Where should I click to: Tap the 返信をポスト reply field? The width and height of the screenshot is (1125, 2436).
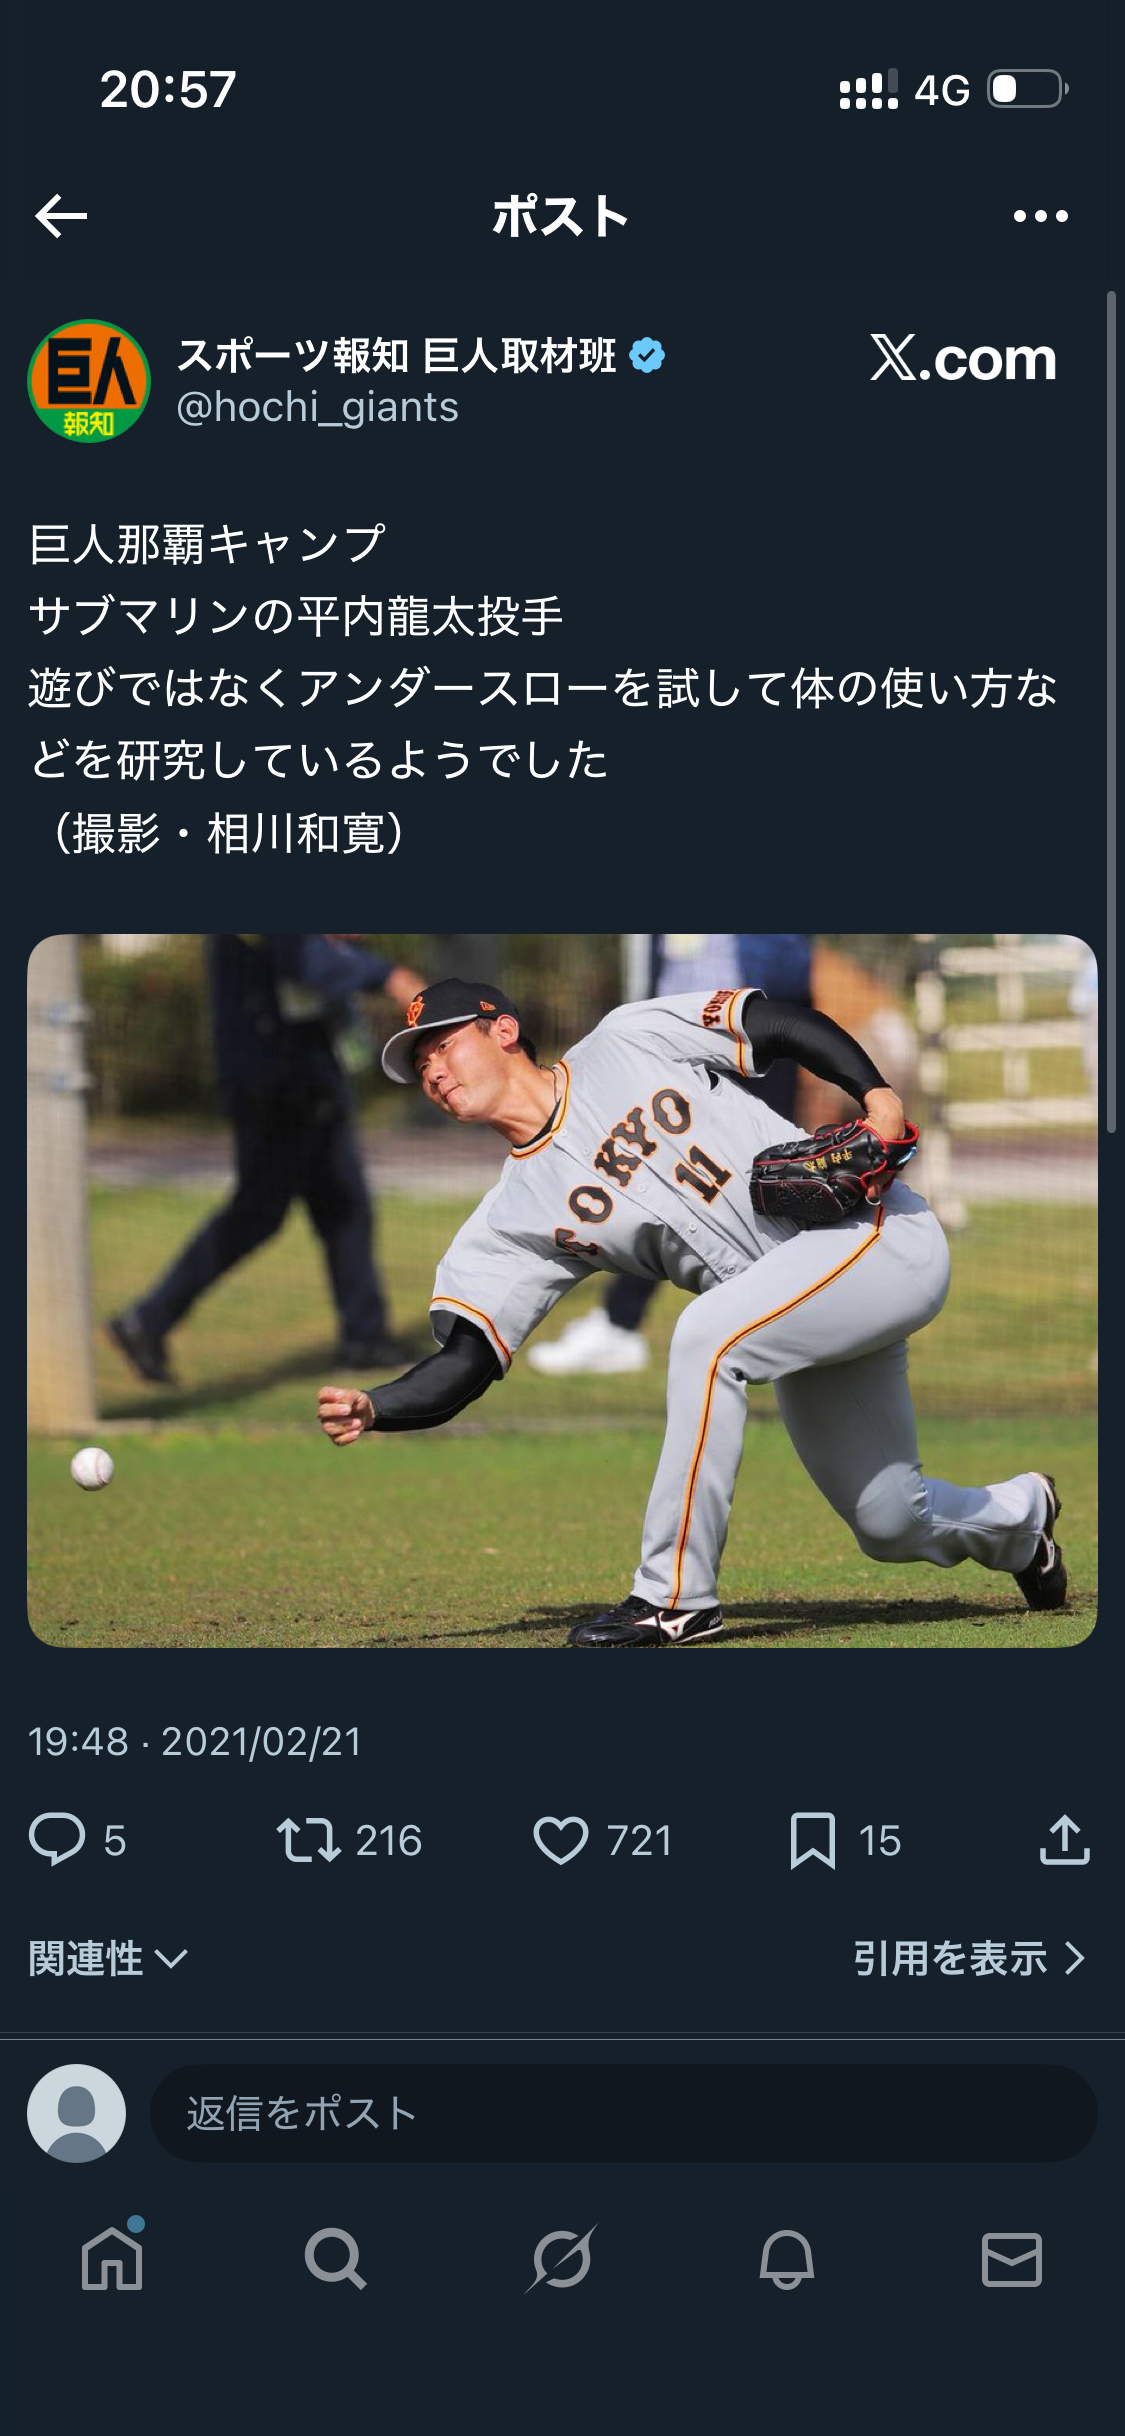(624, 2113)
